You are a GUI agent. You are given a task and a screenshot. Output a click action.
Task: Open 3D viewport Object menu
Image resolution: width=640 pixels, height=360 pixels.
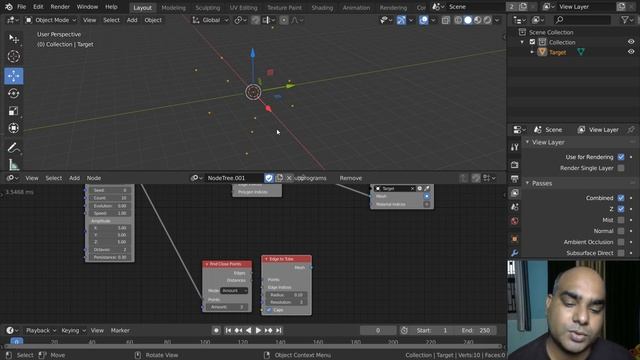(x=153, y=20)
